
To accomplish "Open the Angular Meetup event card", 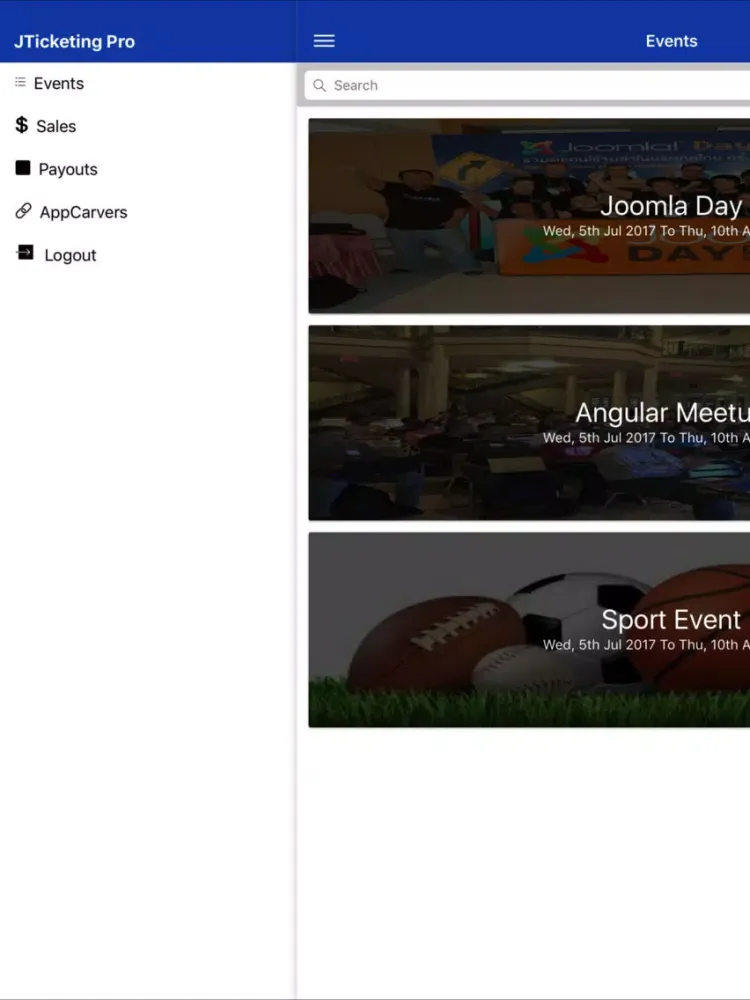I will (x=529, y=423).
